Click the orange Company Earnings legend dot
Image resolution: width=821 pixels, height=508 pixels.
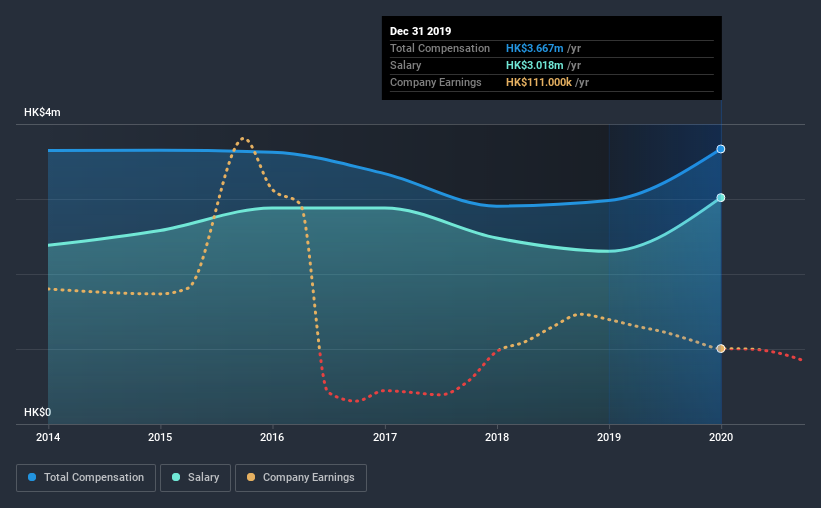pyautogui.click(x=251, y=477)
